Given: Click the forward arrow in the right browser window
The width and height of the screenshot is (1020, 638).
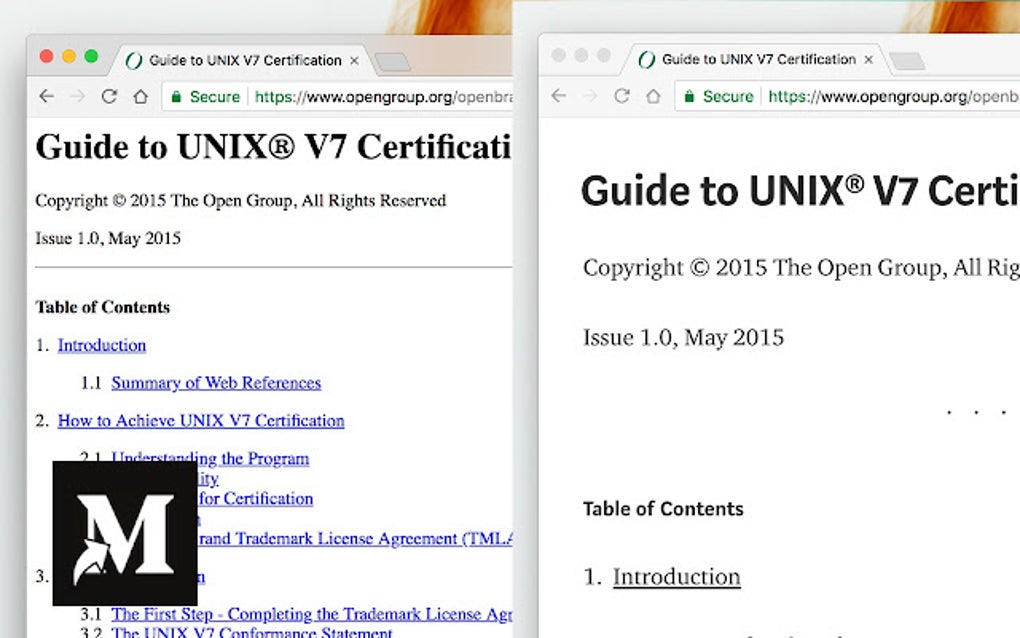Looking at the screenshot, I should [590, 96].
